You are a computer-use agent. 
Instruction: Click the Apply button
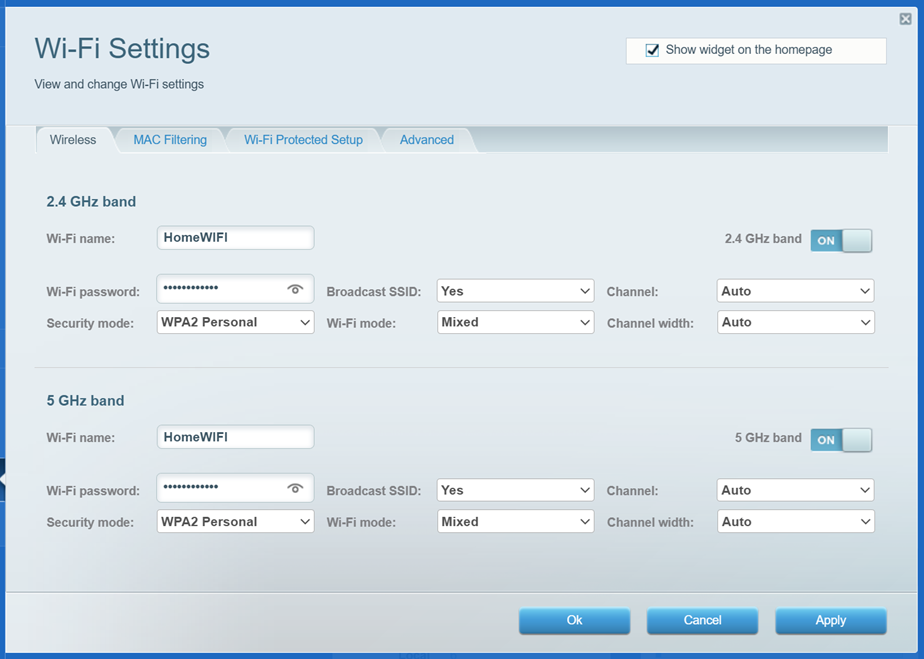[830, 621]
